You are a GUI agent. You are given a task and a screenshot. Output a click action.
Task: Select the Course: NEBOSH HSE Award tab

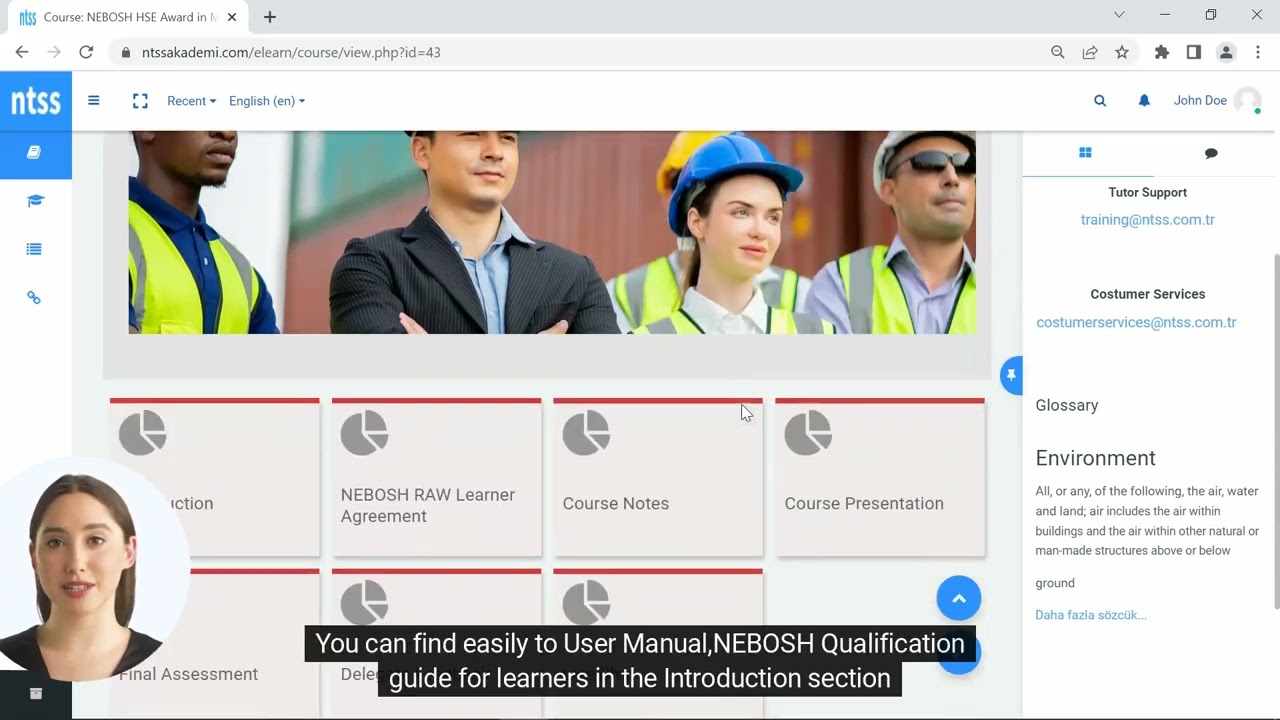[x=128, y=17]
